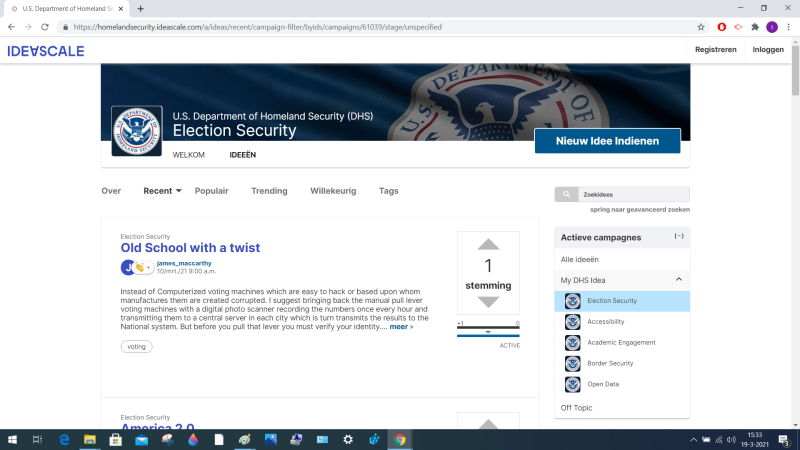Open the Chrome three-dot menu
Screen dimensions: 800x450
point(788,27)
